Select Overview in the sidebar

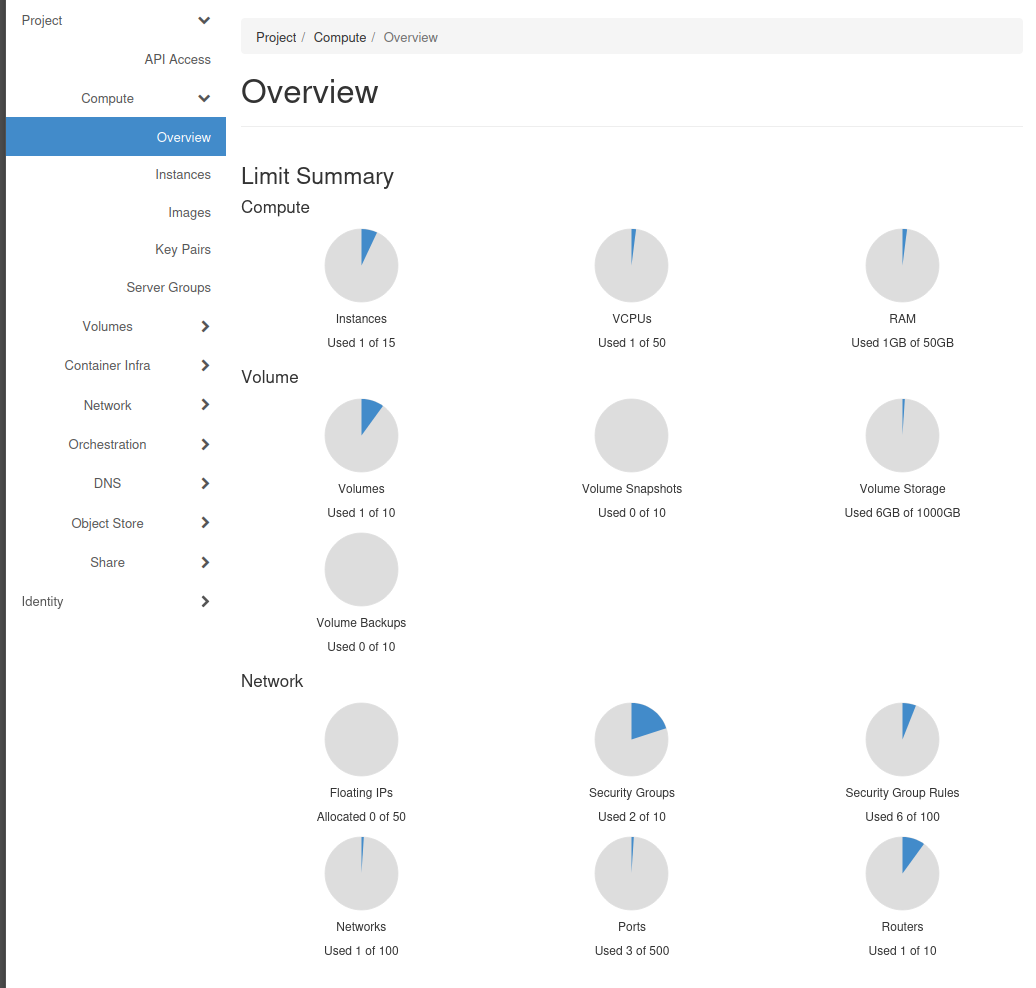(x=184, y=137)
